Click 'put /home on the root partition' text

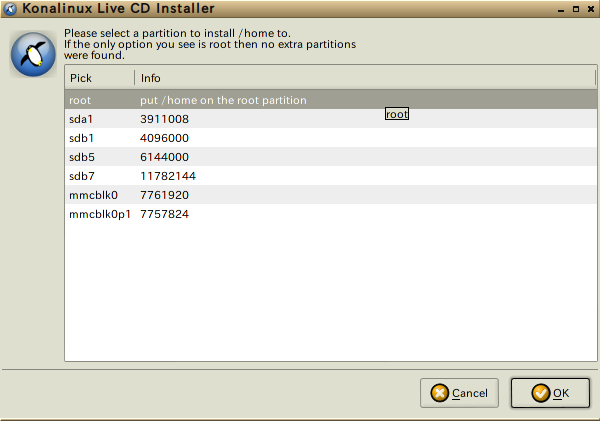(223, 100)
